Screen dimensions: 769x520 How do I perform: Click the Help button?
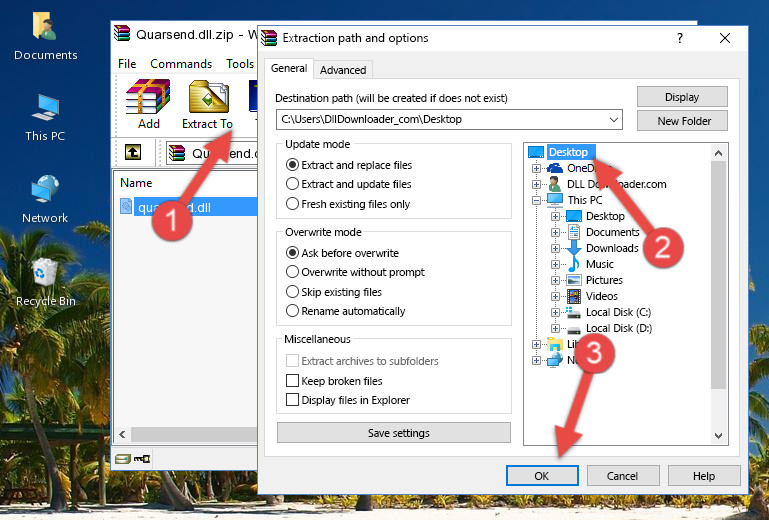pyautogui.click(x=704, y=476)
